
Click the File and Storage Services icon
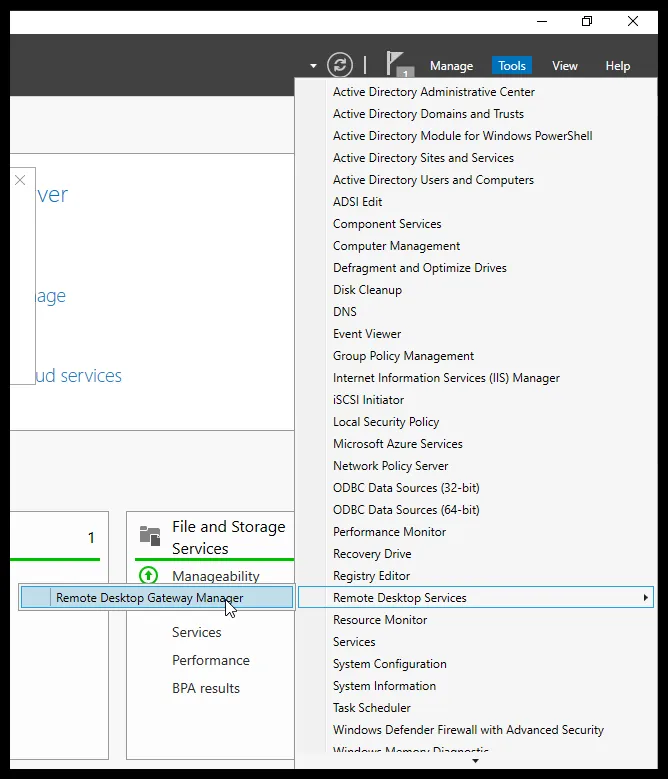tap(150, 536)
